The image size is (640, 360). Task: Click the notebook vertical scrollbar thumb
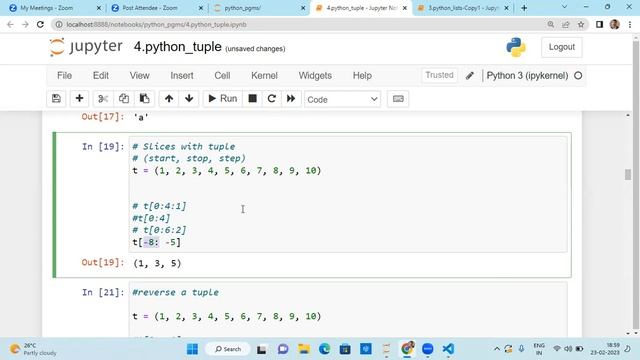[x=628, y=174]
